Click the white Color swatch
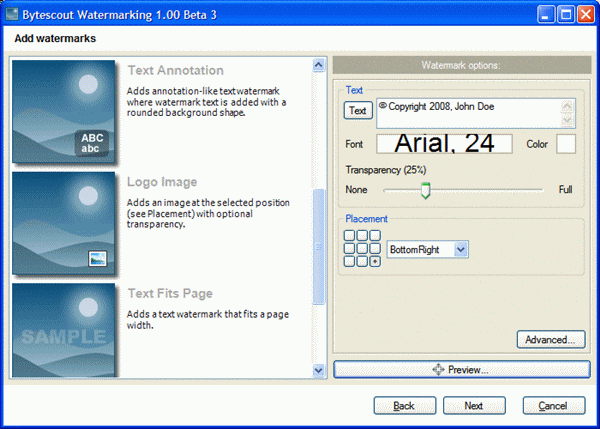The width and height of the screenshot is (600, 429). point(566,144)
